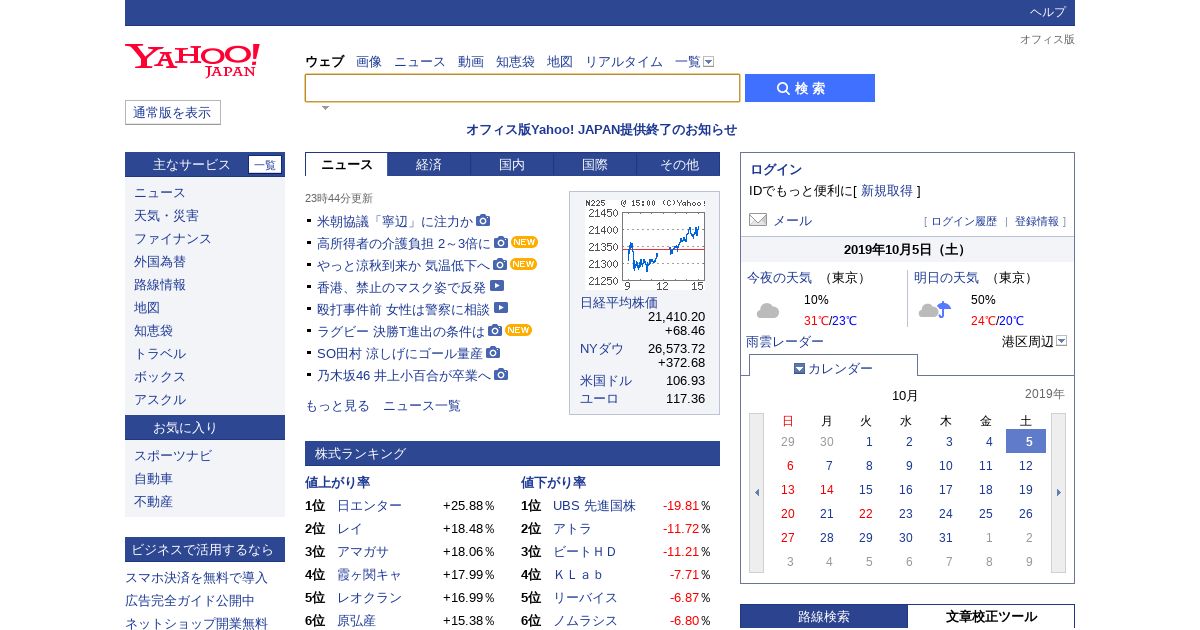The height and width of the screenshot is (630, 1200).
Task: Switch to the 国際 news tab
Action: (x=595, y=165)
